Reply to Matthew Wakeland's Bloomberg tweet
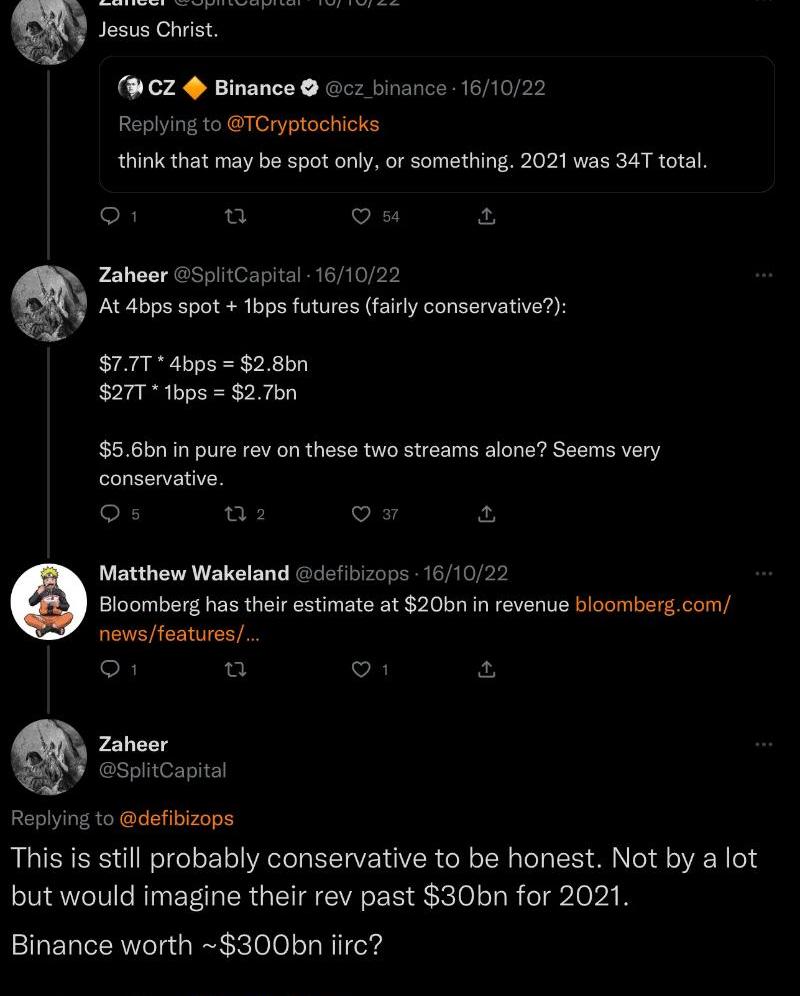 coord(111,669)
